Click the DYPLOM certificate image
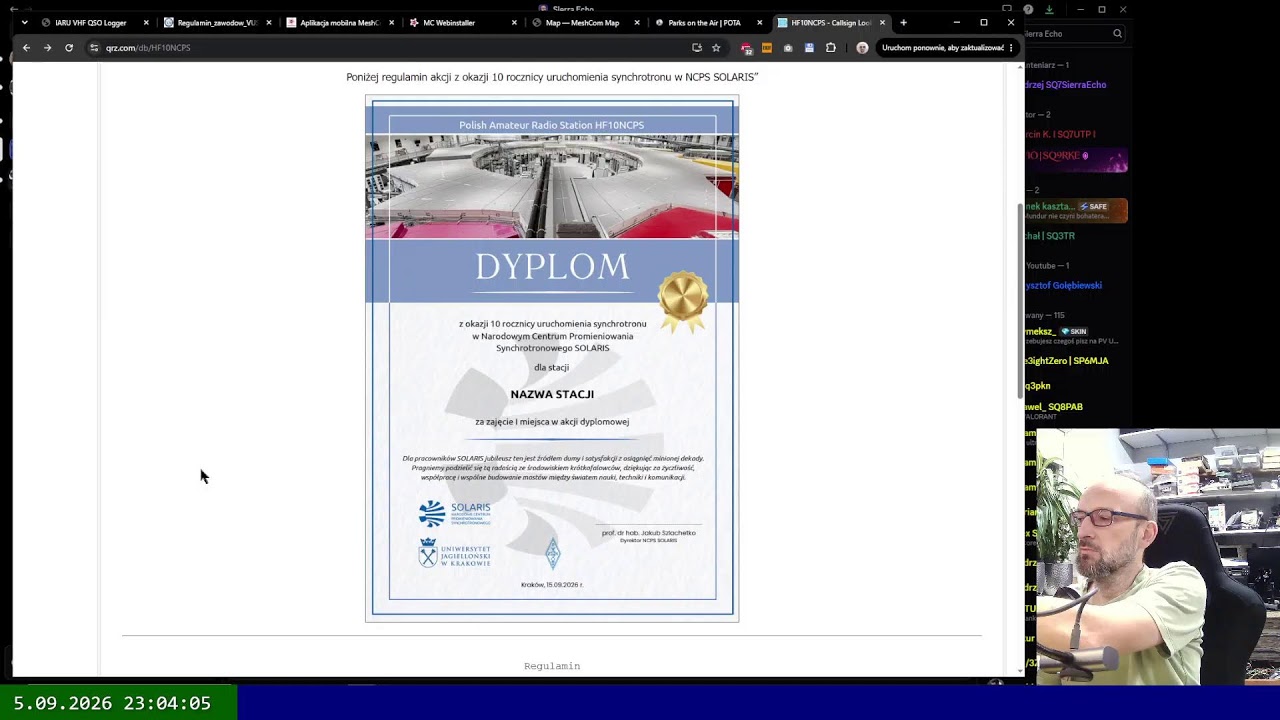The width and height of the screenshot is (1280, 720). coord(552,359)
